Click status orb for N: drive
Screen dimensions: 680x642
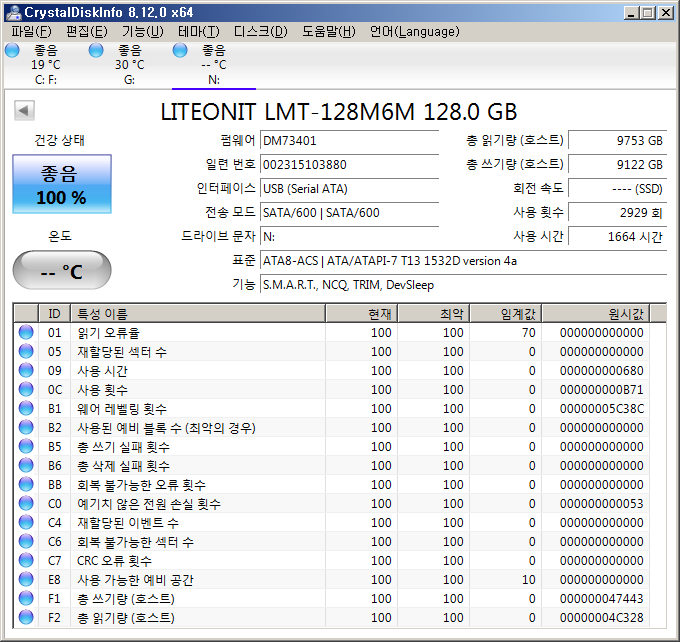coord(180,51)
